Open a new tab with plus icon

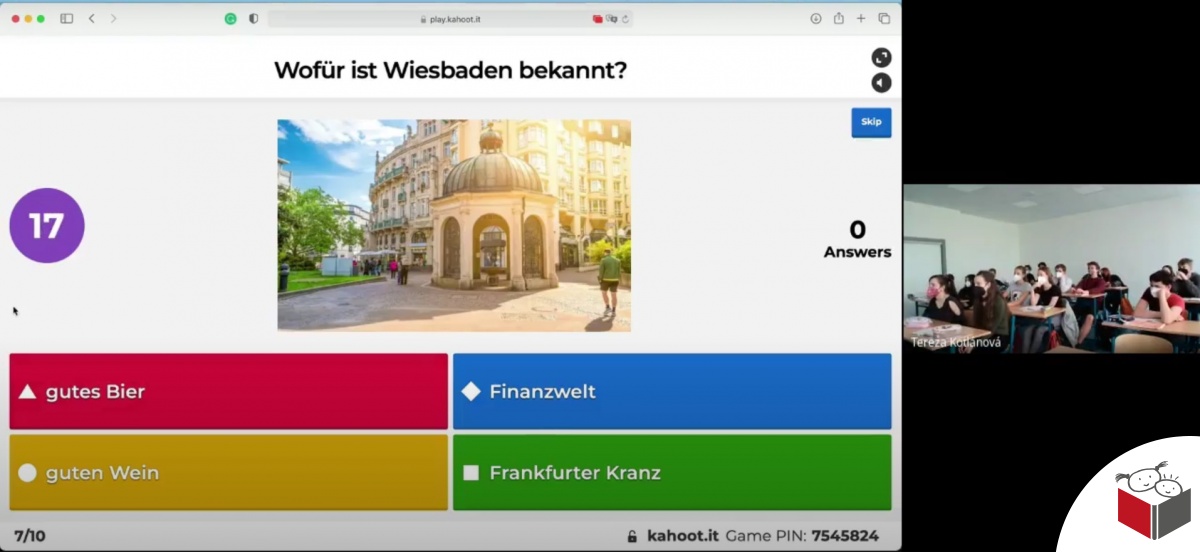(861, 18)
